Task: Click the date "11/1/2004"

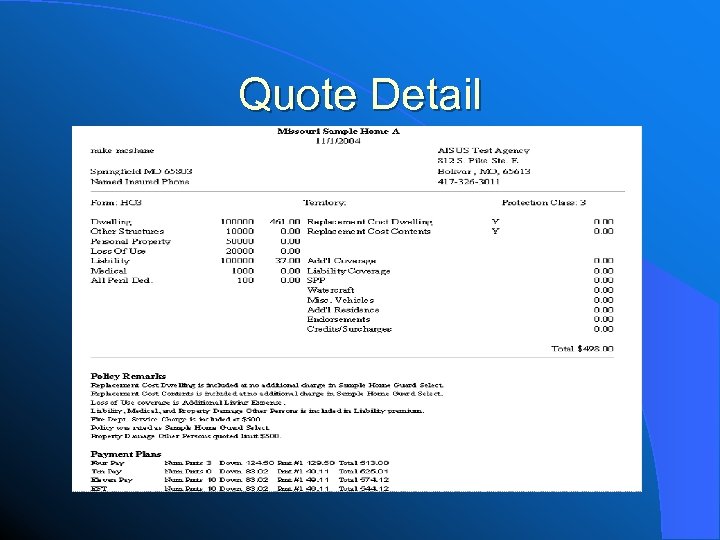Action: pyautogui.click(x=338, y=141)
